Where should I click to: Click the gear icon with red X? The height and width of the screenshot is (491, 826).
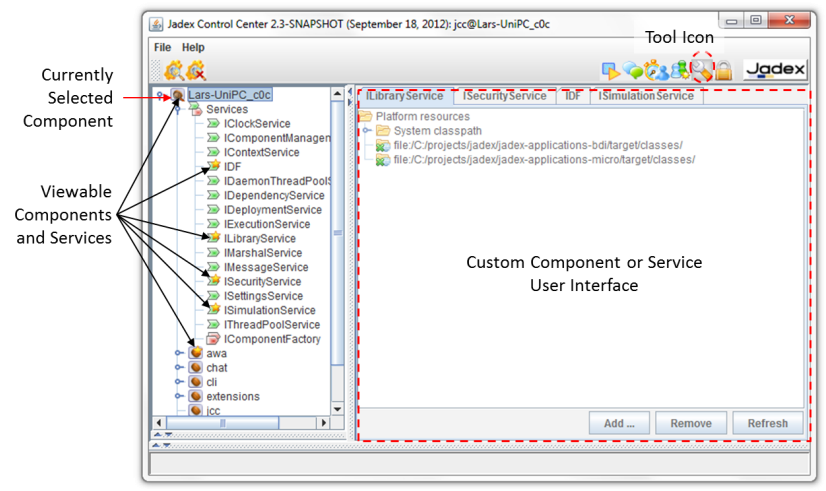196,70
